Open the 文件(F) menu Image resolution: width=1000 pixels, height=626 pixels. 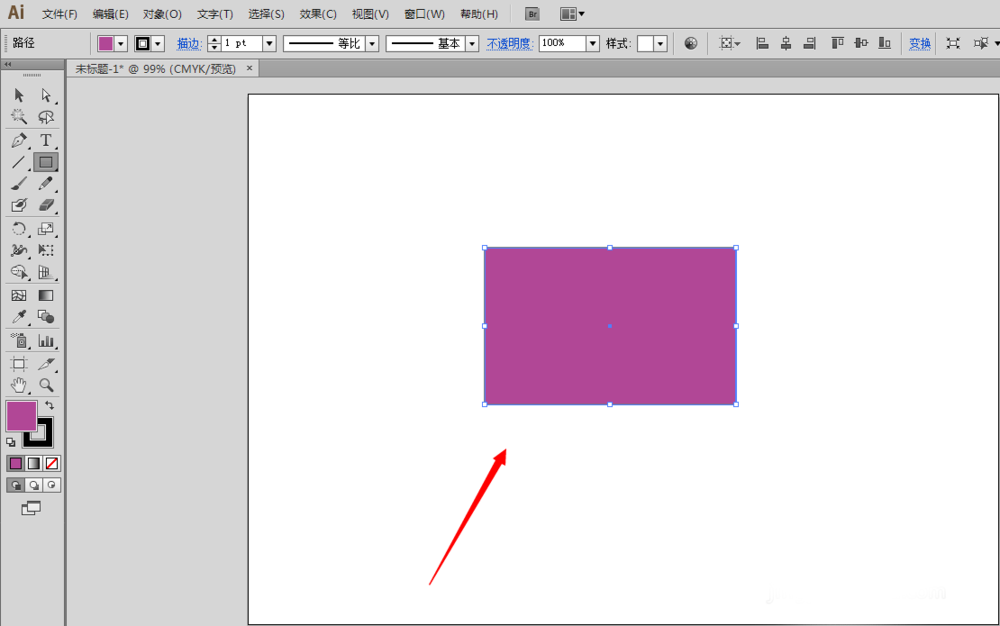coord(58,13)
